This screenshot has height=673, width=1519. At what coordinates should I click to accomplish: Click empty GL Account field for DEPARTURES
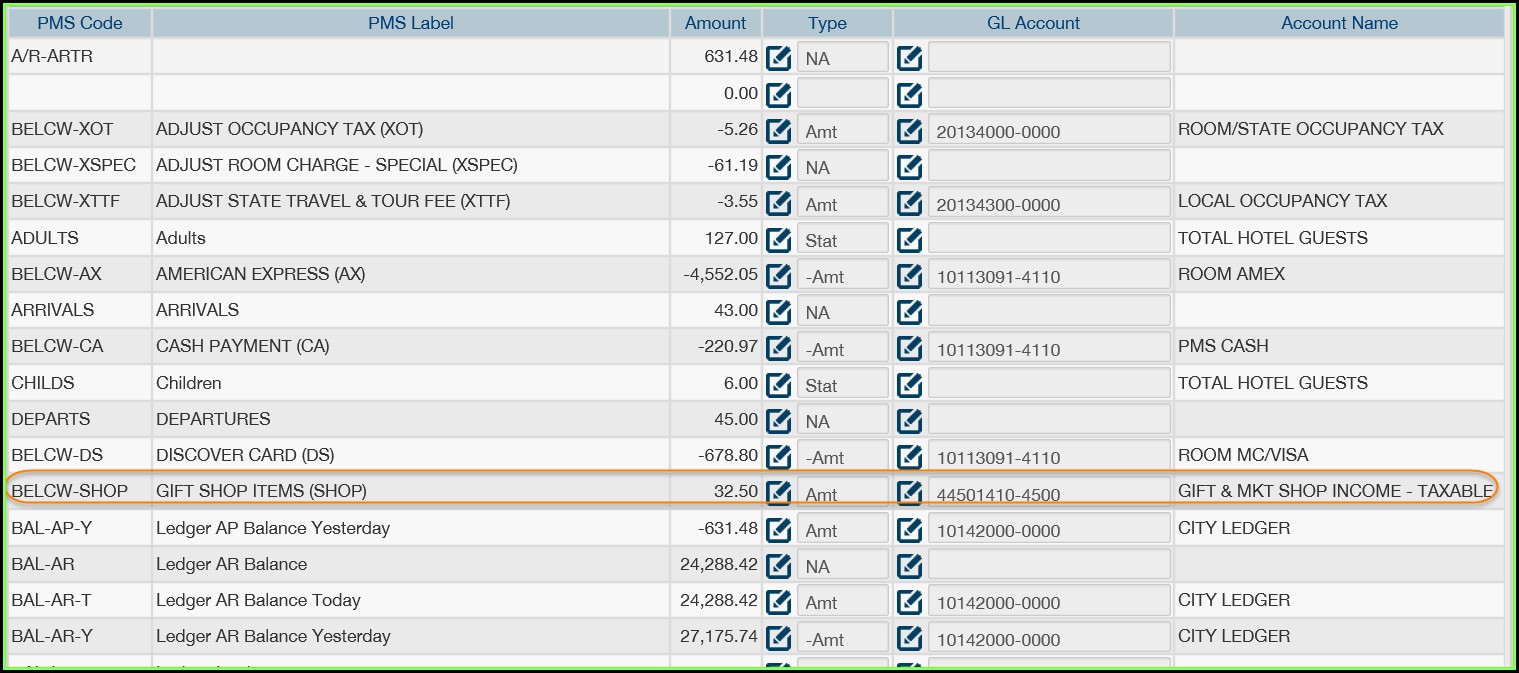[1048, 420]
